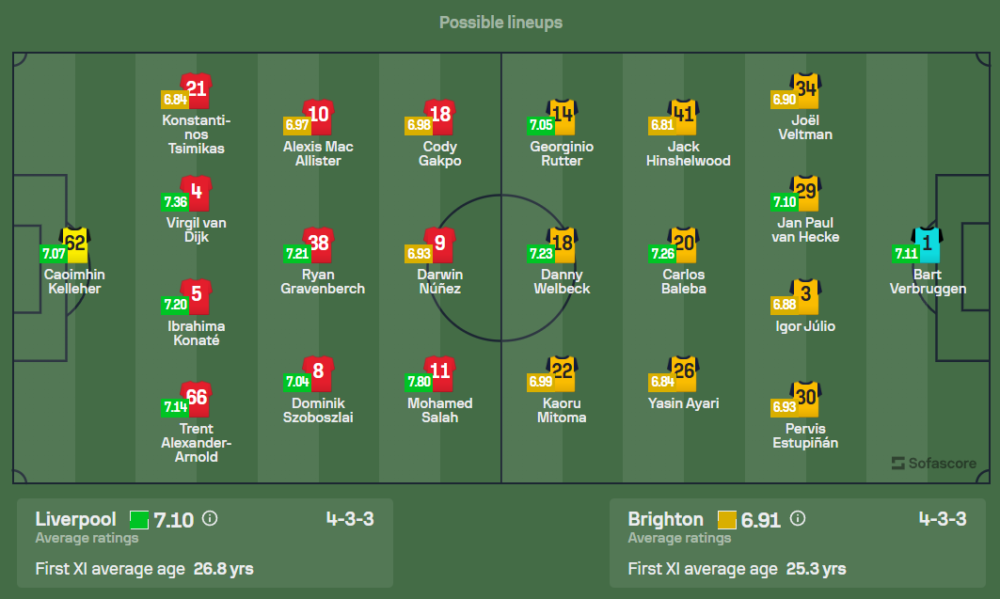The width and height of the screenshot is (1000, 599).
Task: Click the Liverpool team name
Action: click(76, 519)
